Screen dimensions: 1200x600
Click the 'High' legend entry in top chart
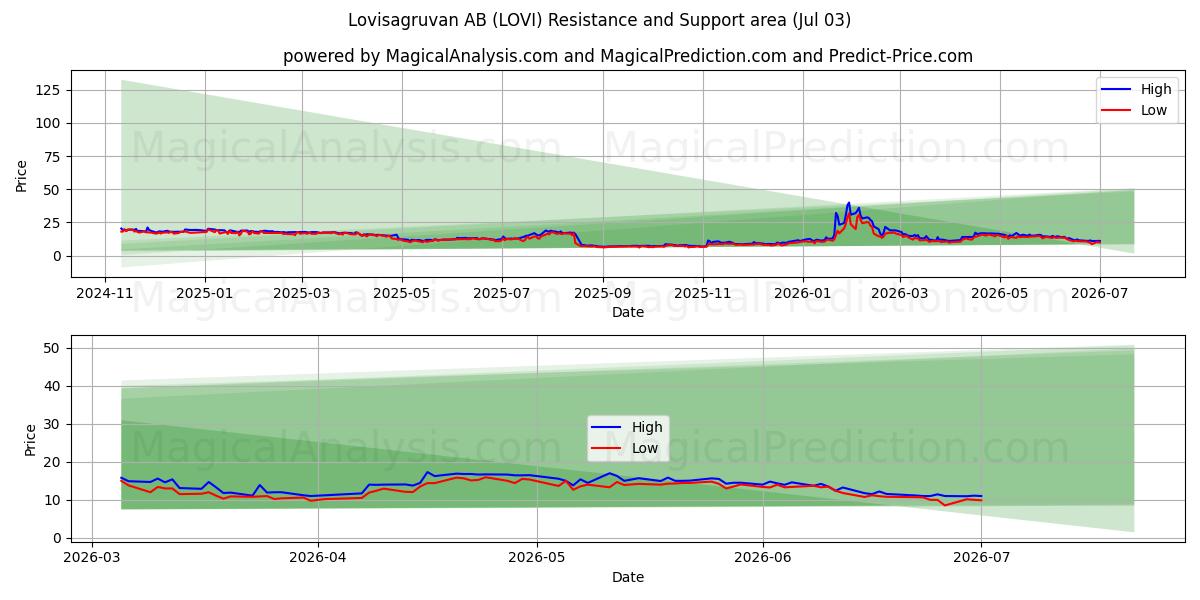tap(1139, 89)
